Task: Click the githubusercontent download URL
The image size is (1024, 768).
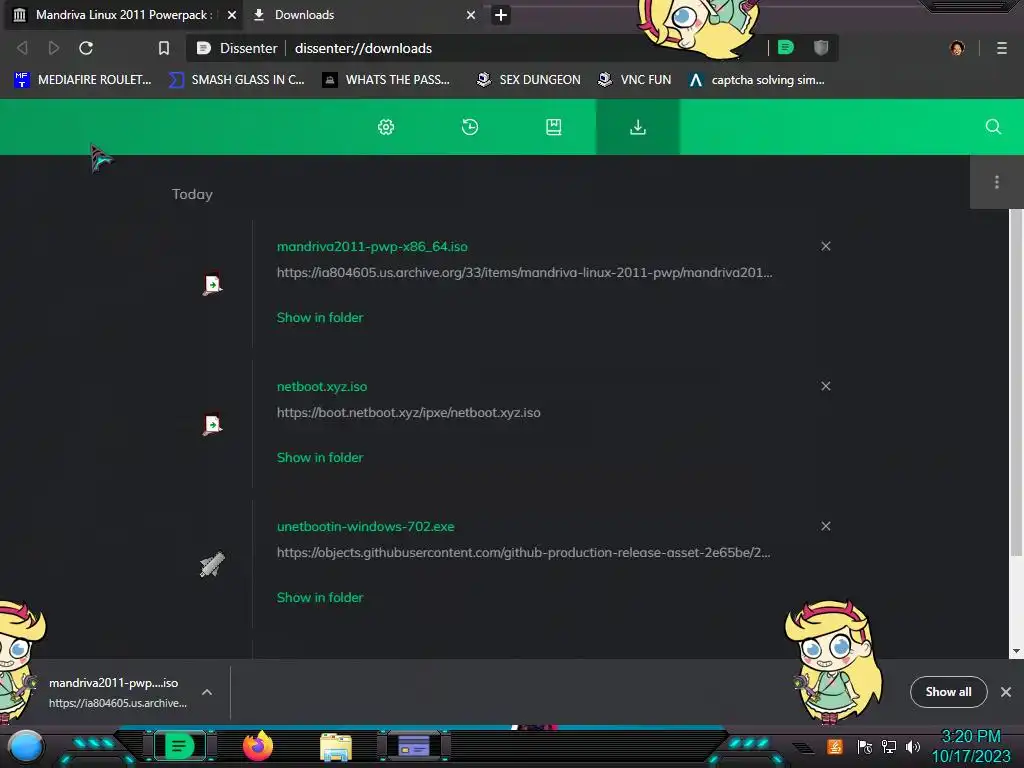Action: [524, 552]
